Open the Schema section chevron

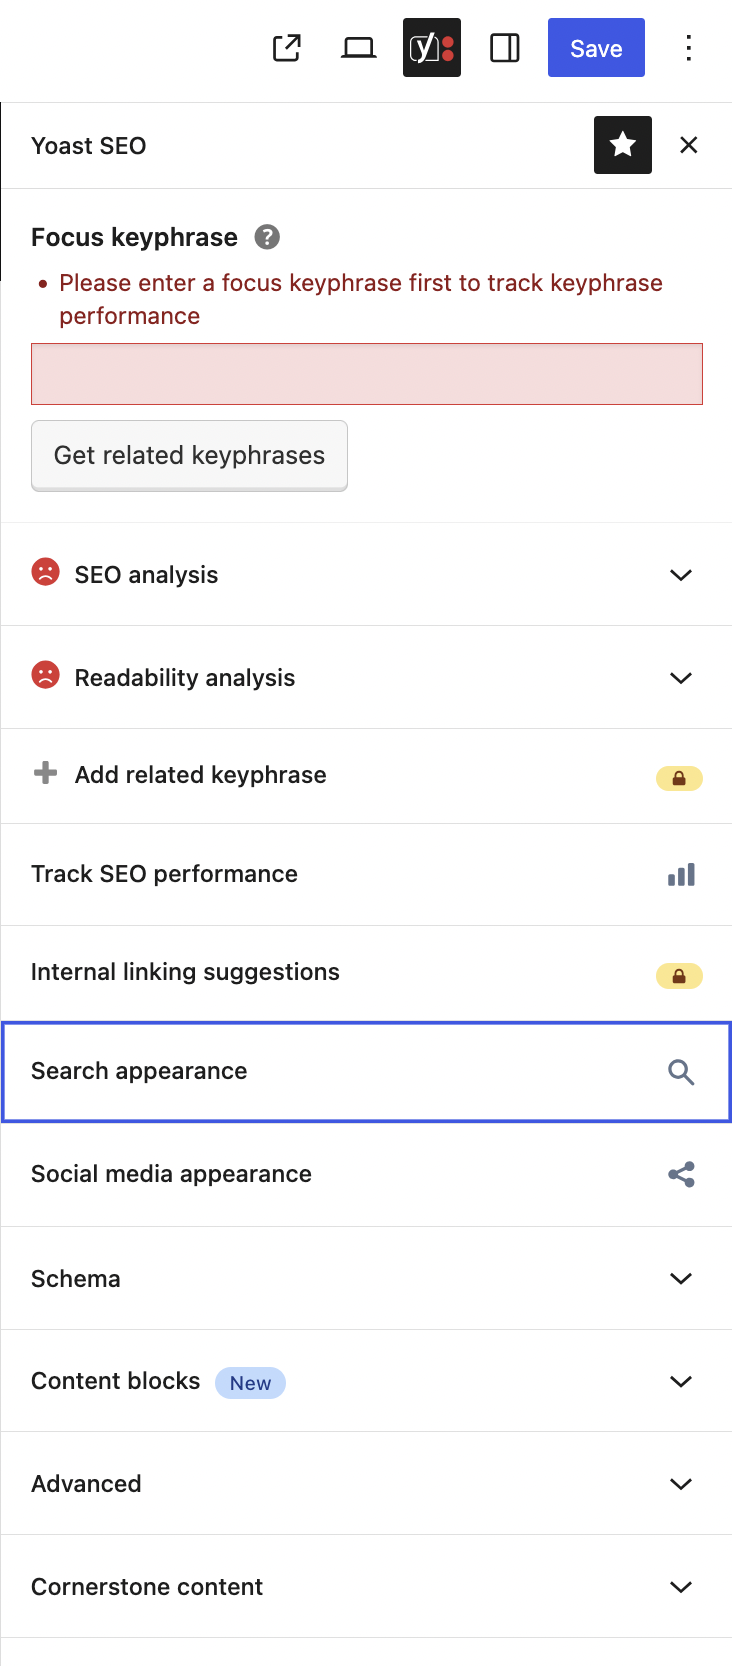click(681, 1278)
